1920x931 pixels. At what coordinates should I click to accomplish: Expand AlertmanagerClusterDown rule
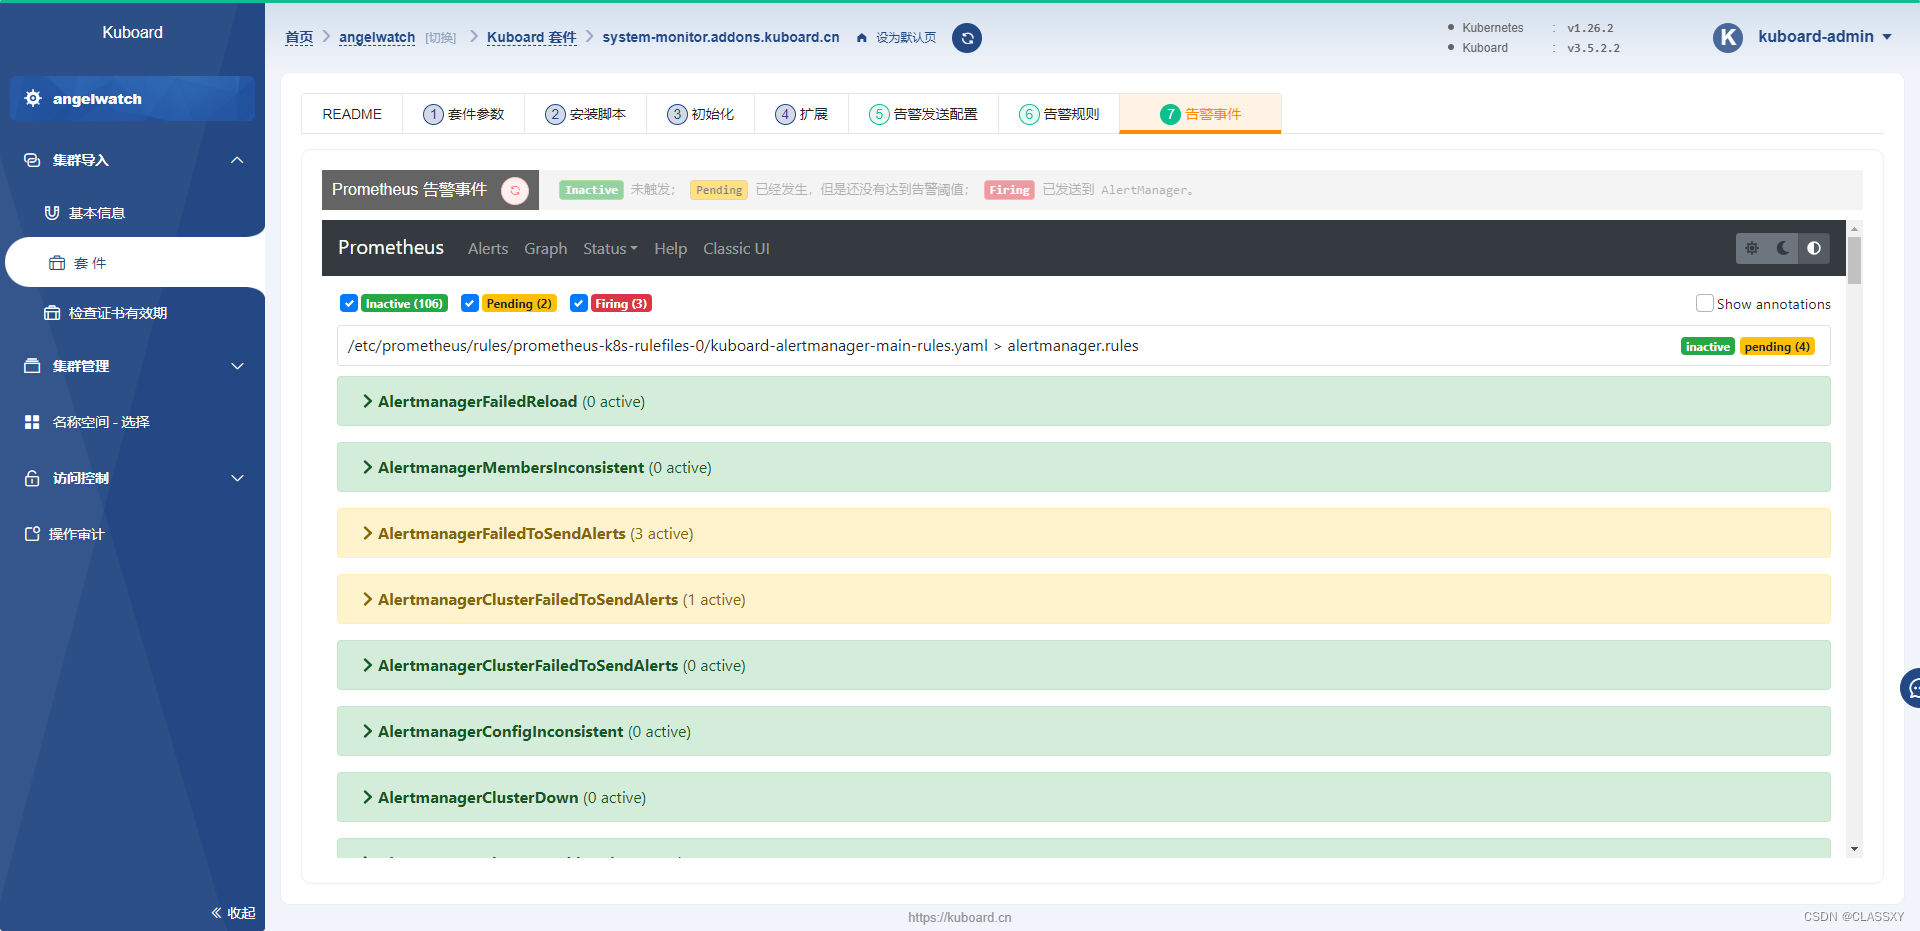tap(1084, 797)
